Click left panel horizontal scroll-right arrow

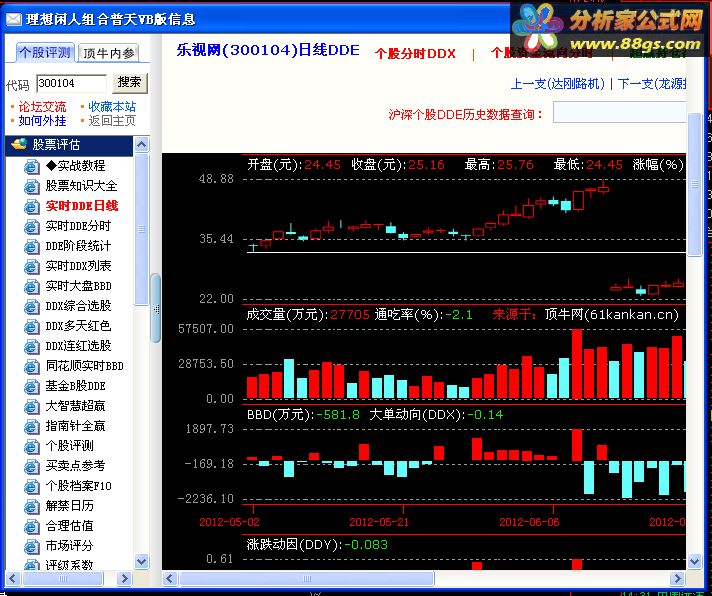pyautogui.click(x=124, y=578)
